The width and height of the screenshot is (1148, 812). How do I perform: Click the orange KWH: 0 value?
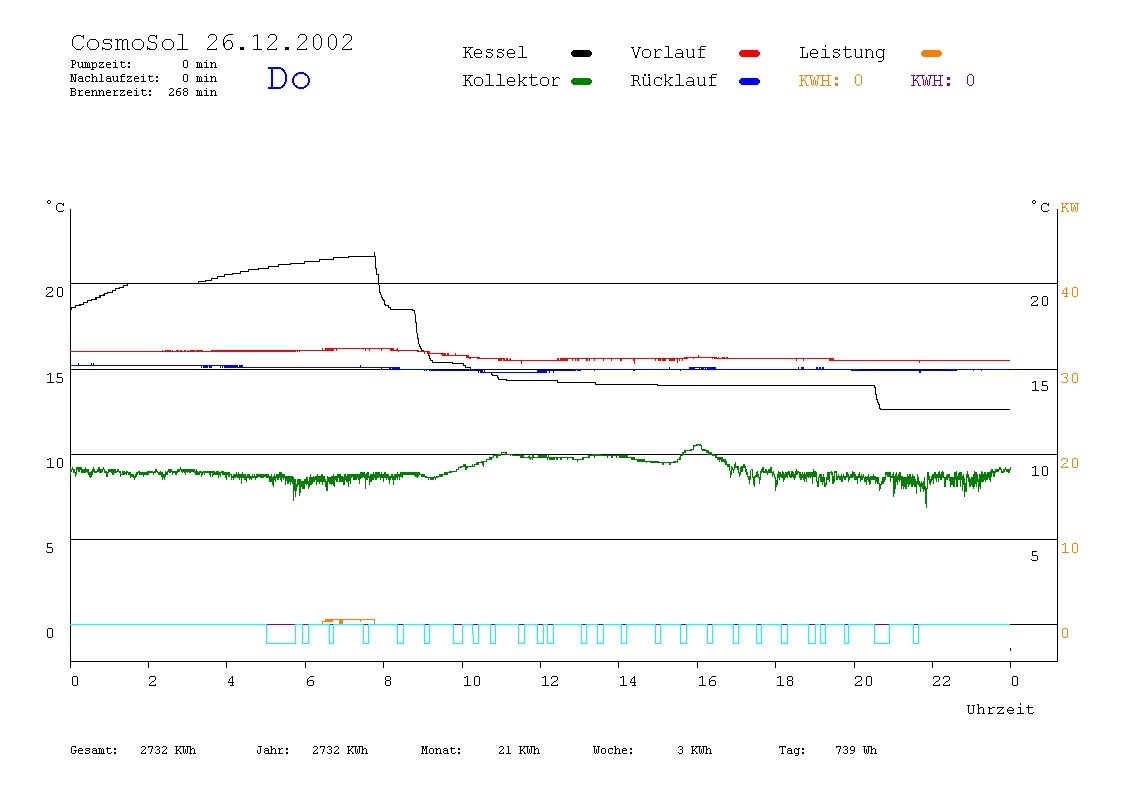click(x=830, y=81)
